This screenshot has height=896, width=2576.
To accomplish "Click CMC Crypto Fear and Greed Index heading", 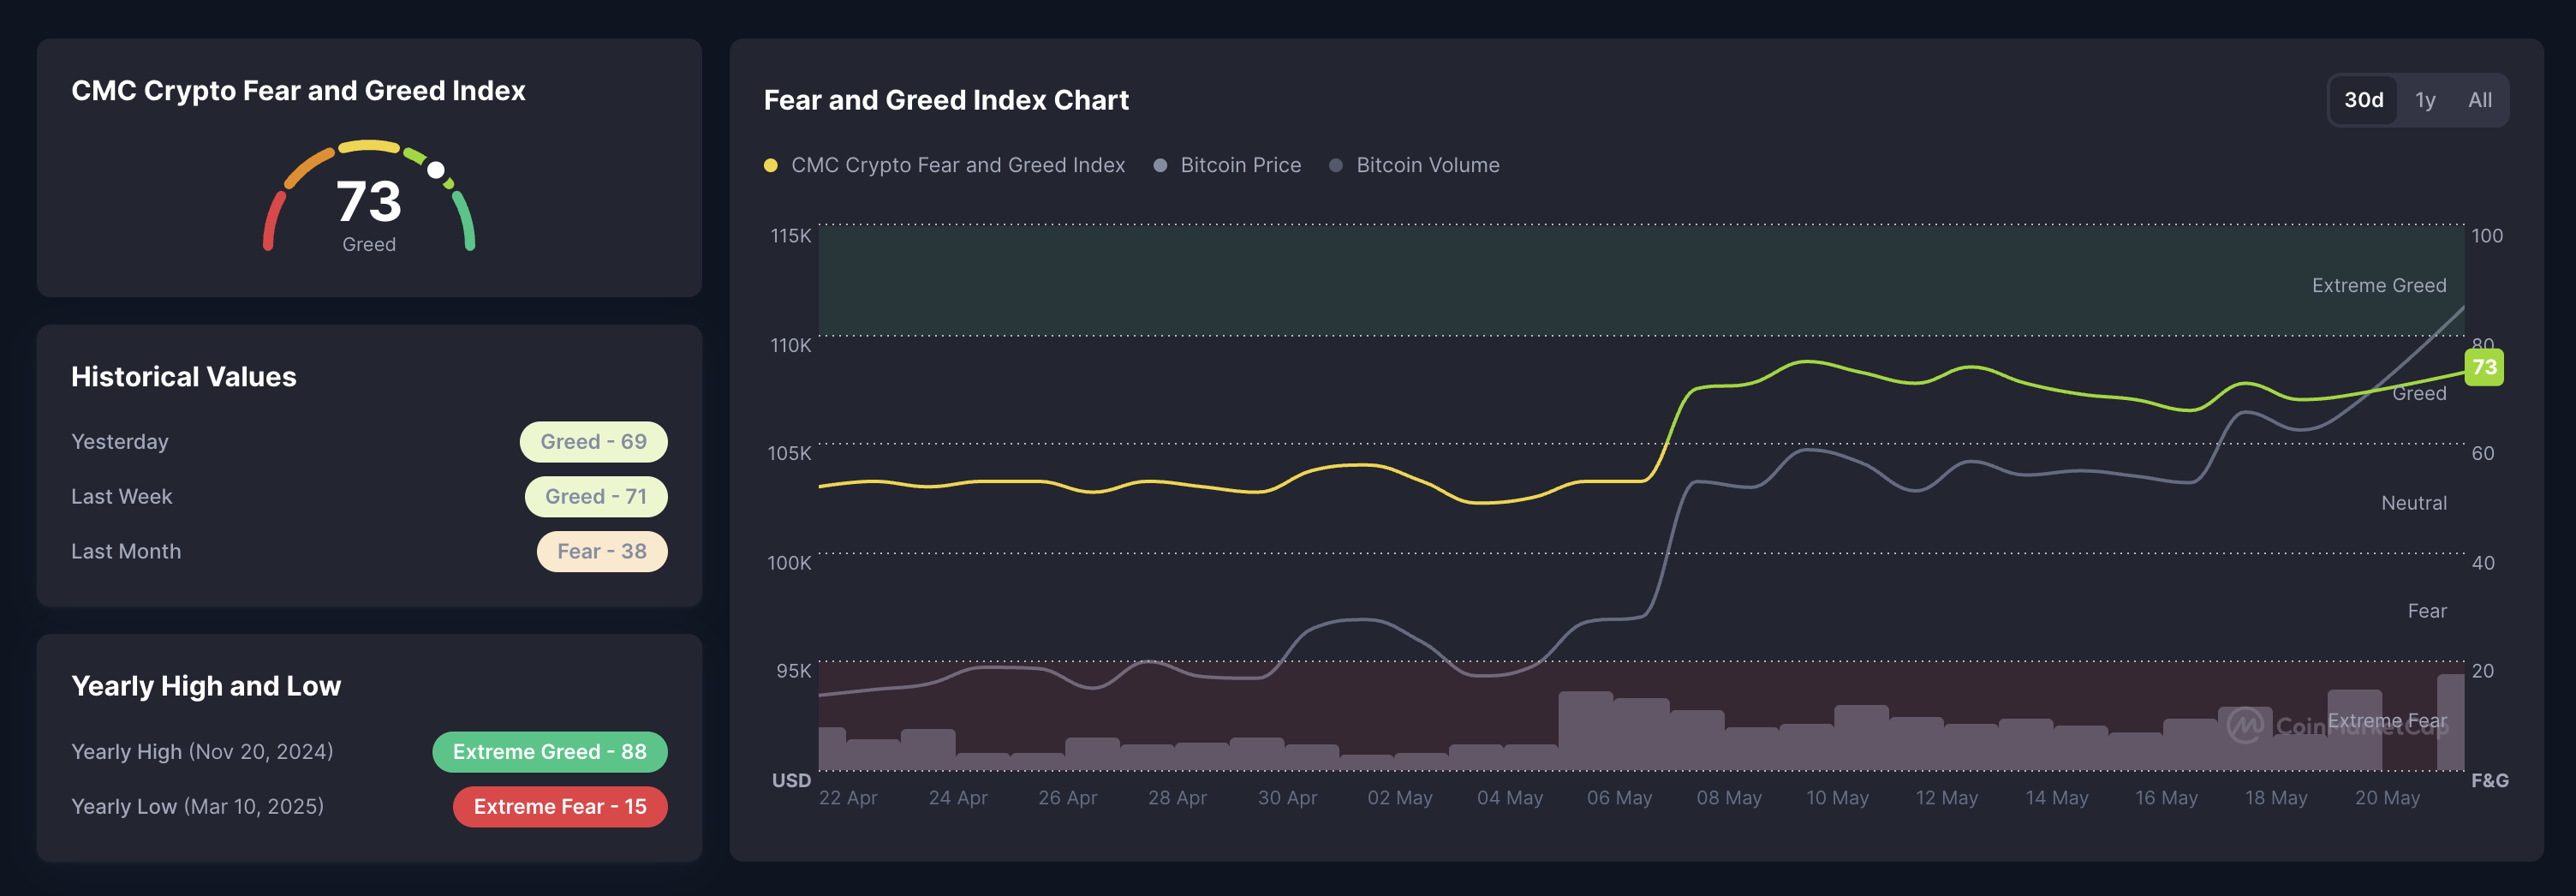I will 298,91.
